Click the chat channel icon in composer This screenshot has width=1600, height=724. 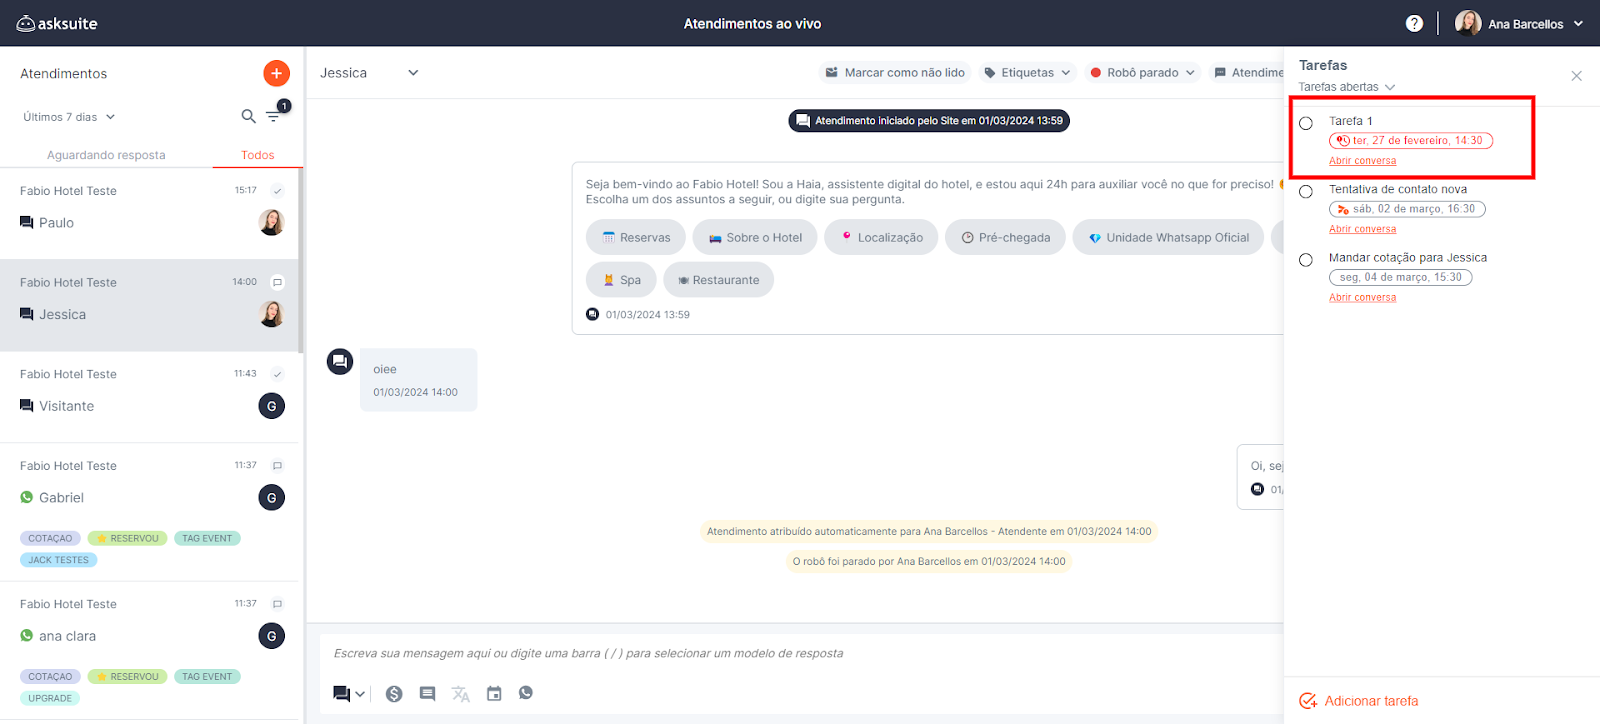pyautogui.click(x=341, y=693)
